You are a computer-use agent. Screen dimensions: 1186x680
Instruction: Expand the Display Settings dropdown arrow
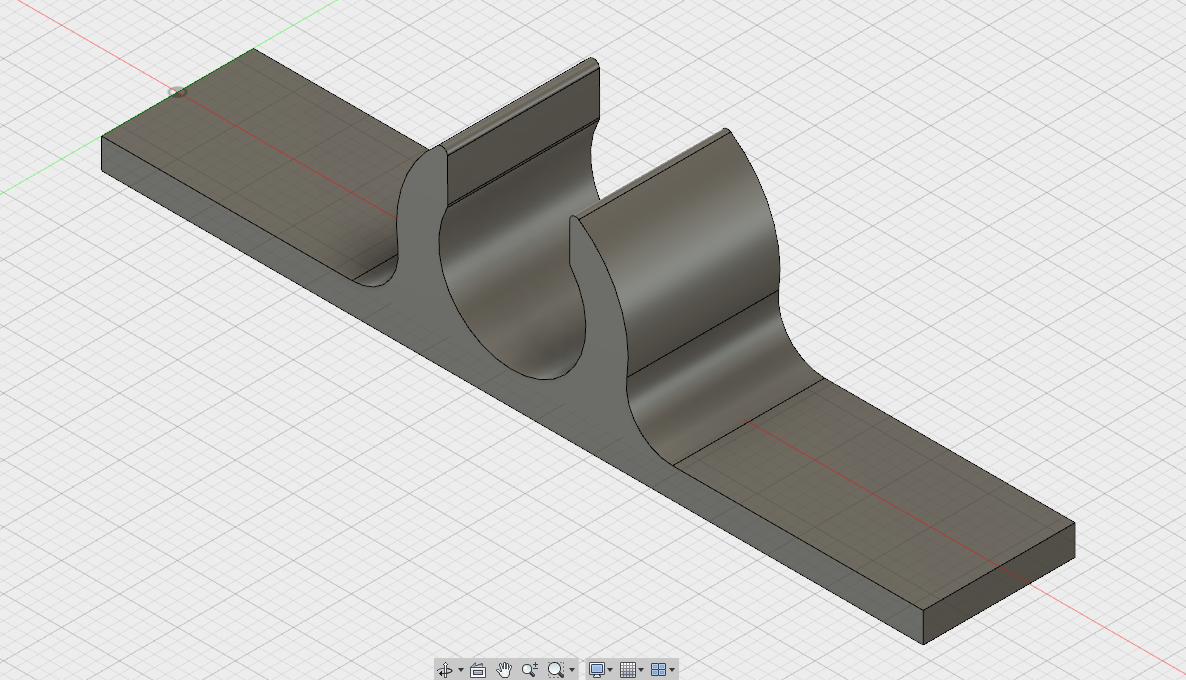pos(610,669)
